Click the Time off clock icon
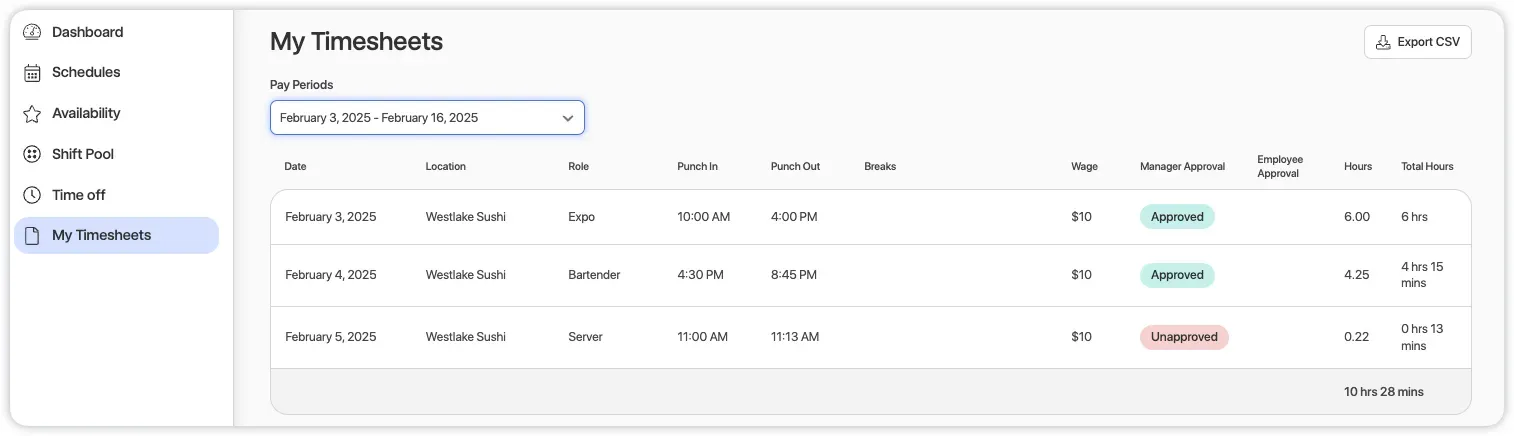 coord(32,195)
